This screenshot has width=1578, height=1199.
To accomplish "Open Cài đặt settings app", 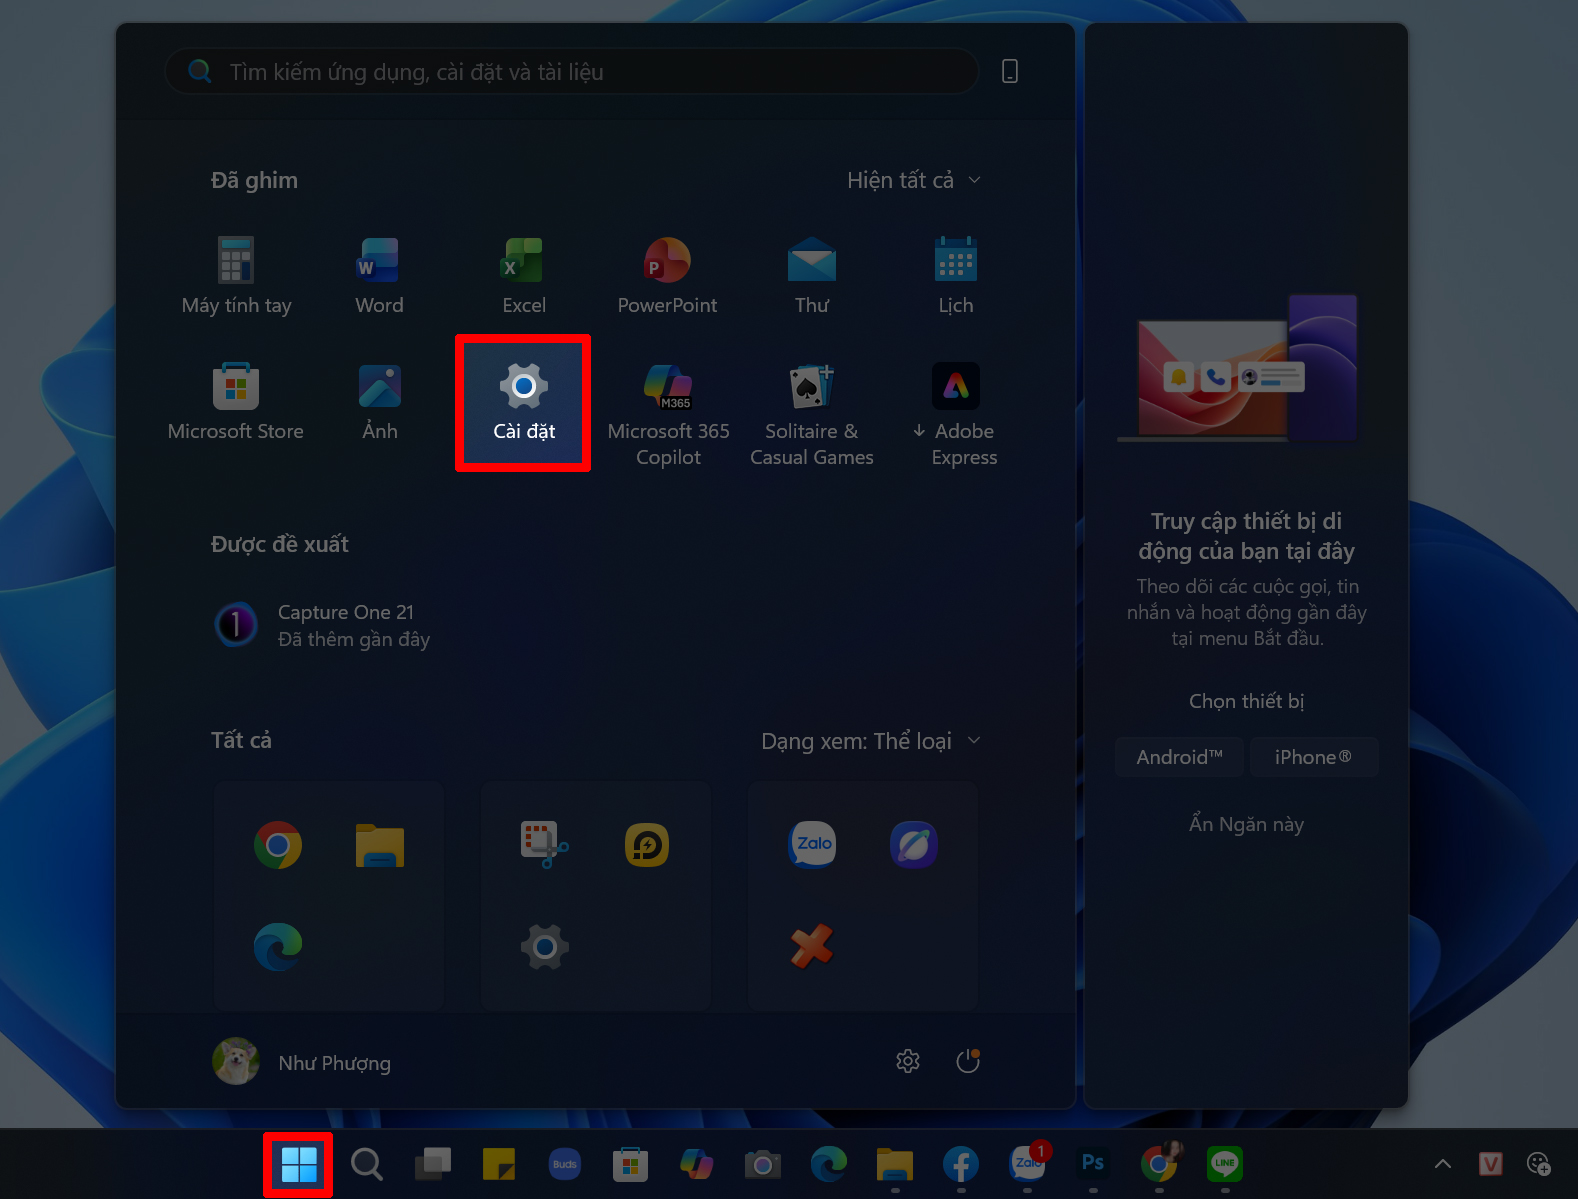I will coord(523,403).
